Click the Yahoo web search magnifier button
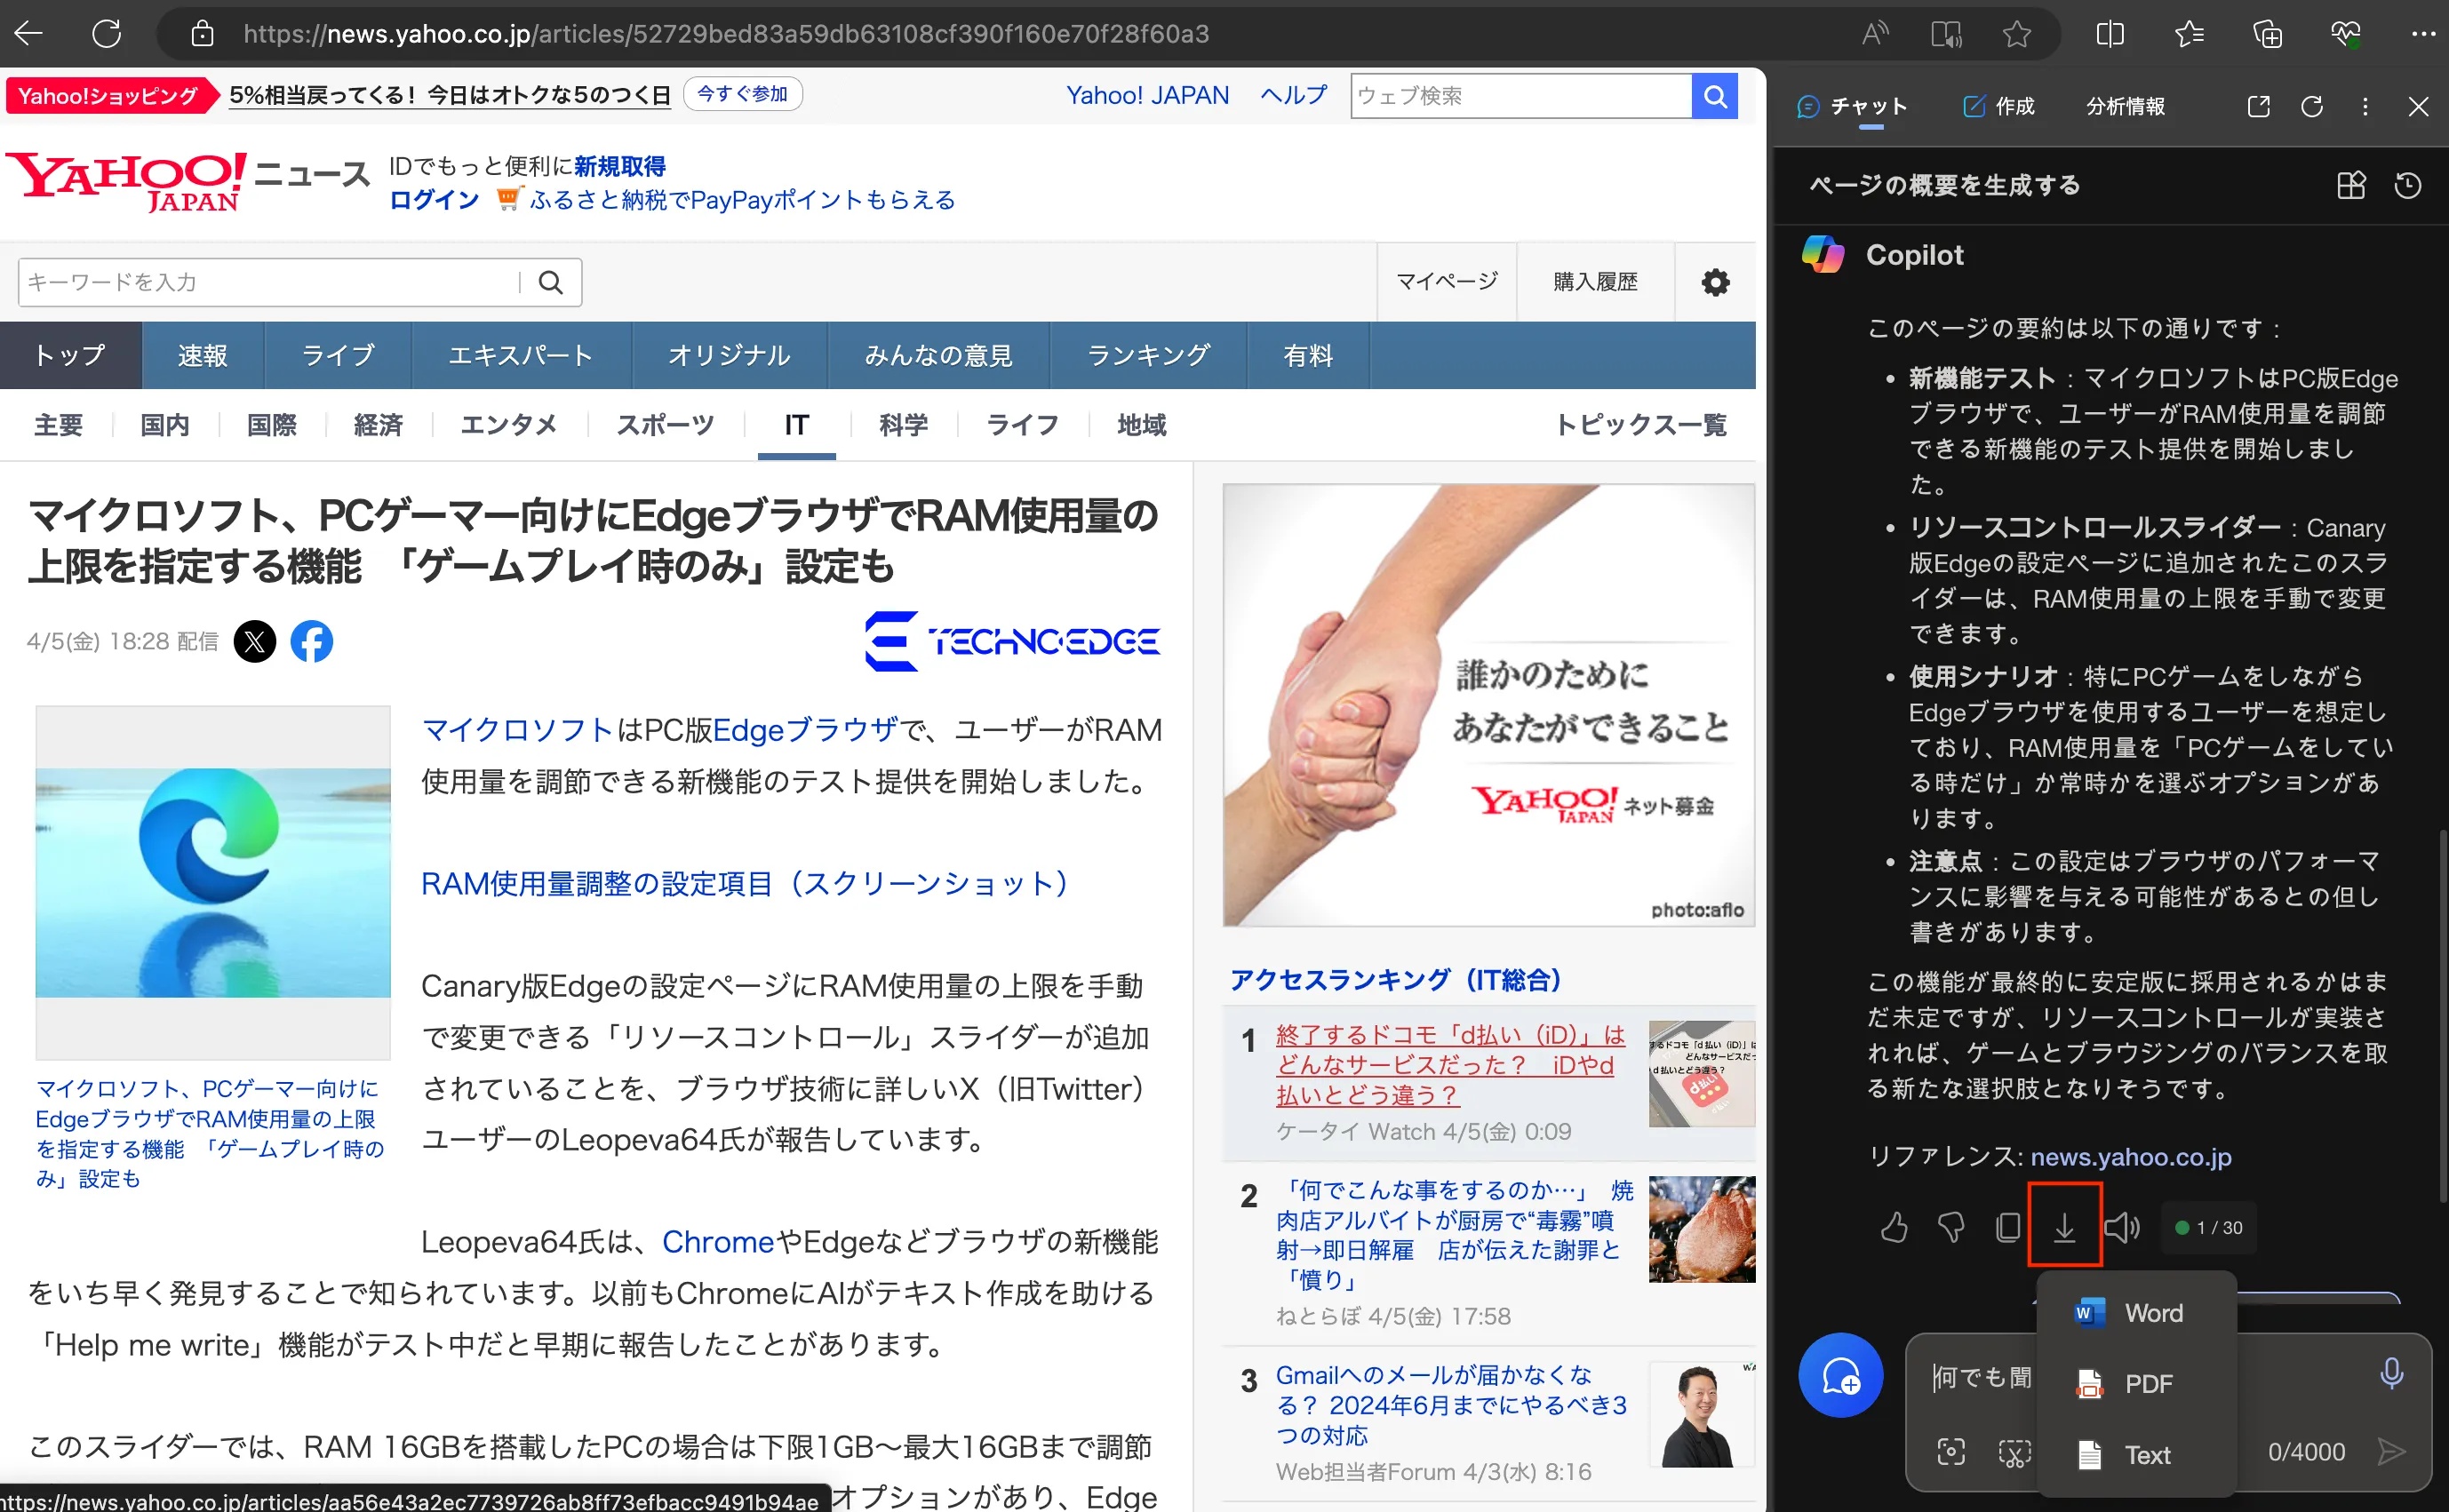 (1714, 96)
